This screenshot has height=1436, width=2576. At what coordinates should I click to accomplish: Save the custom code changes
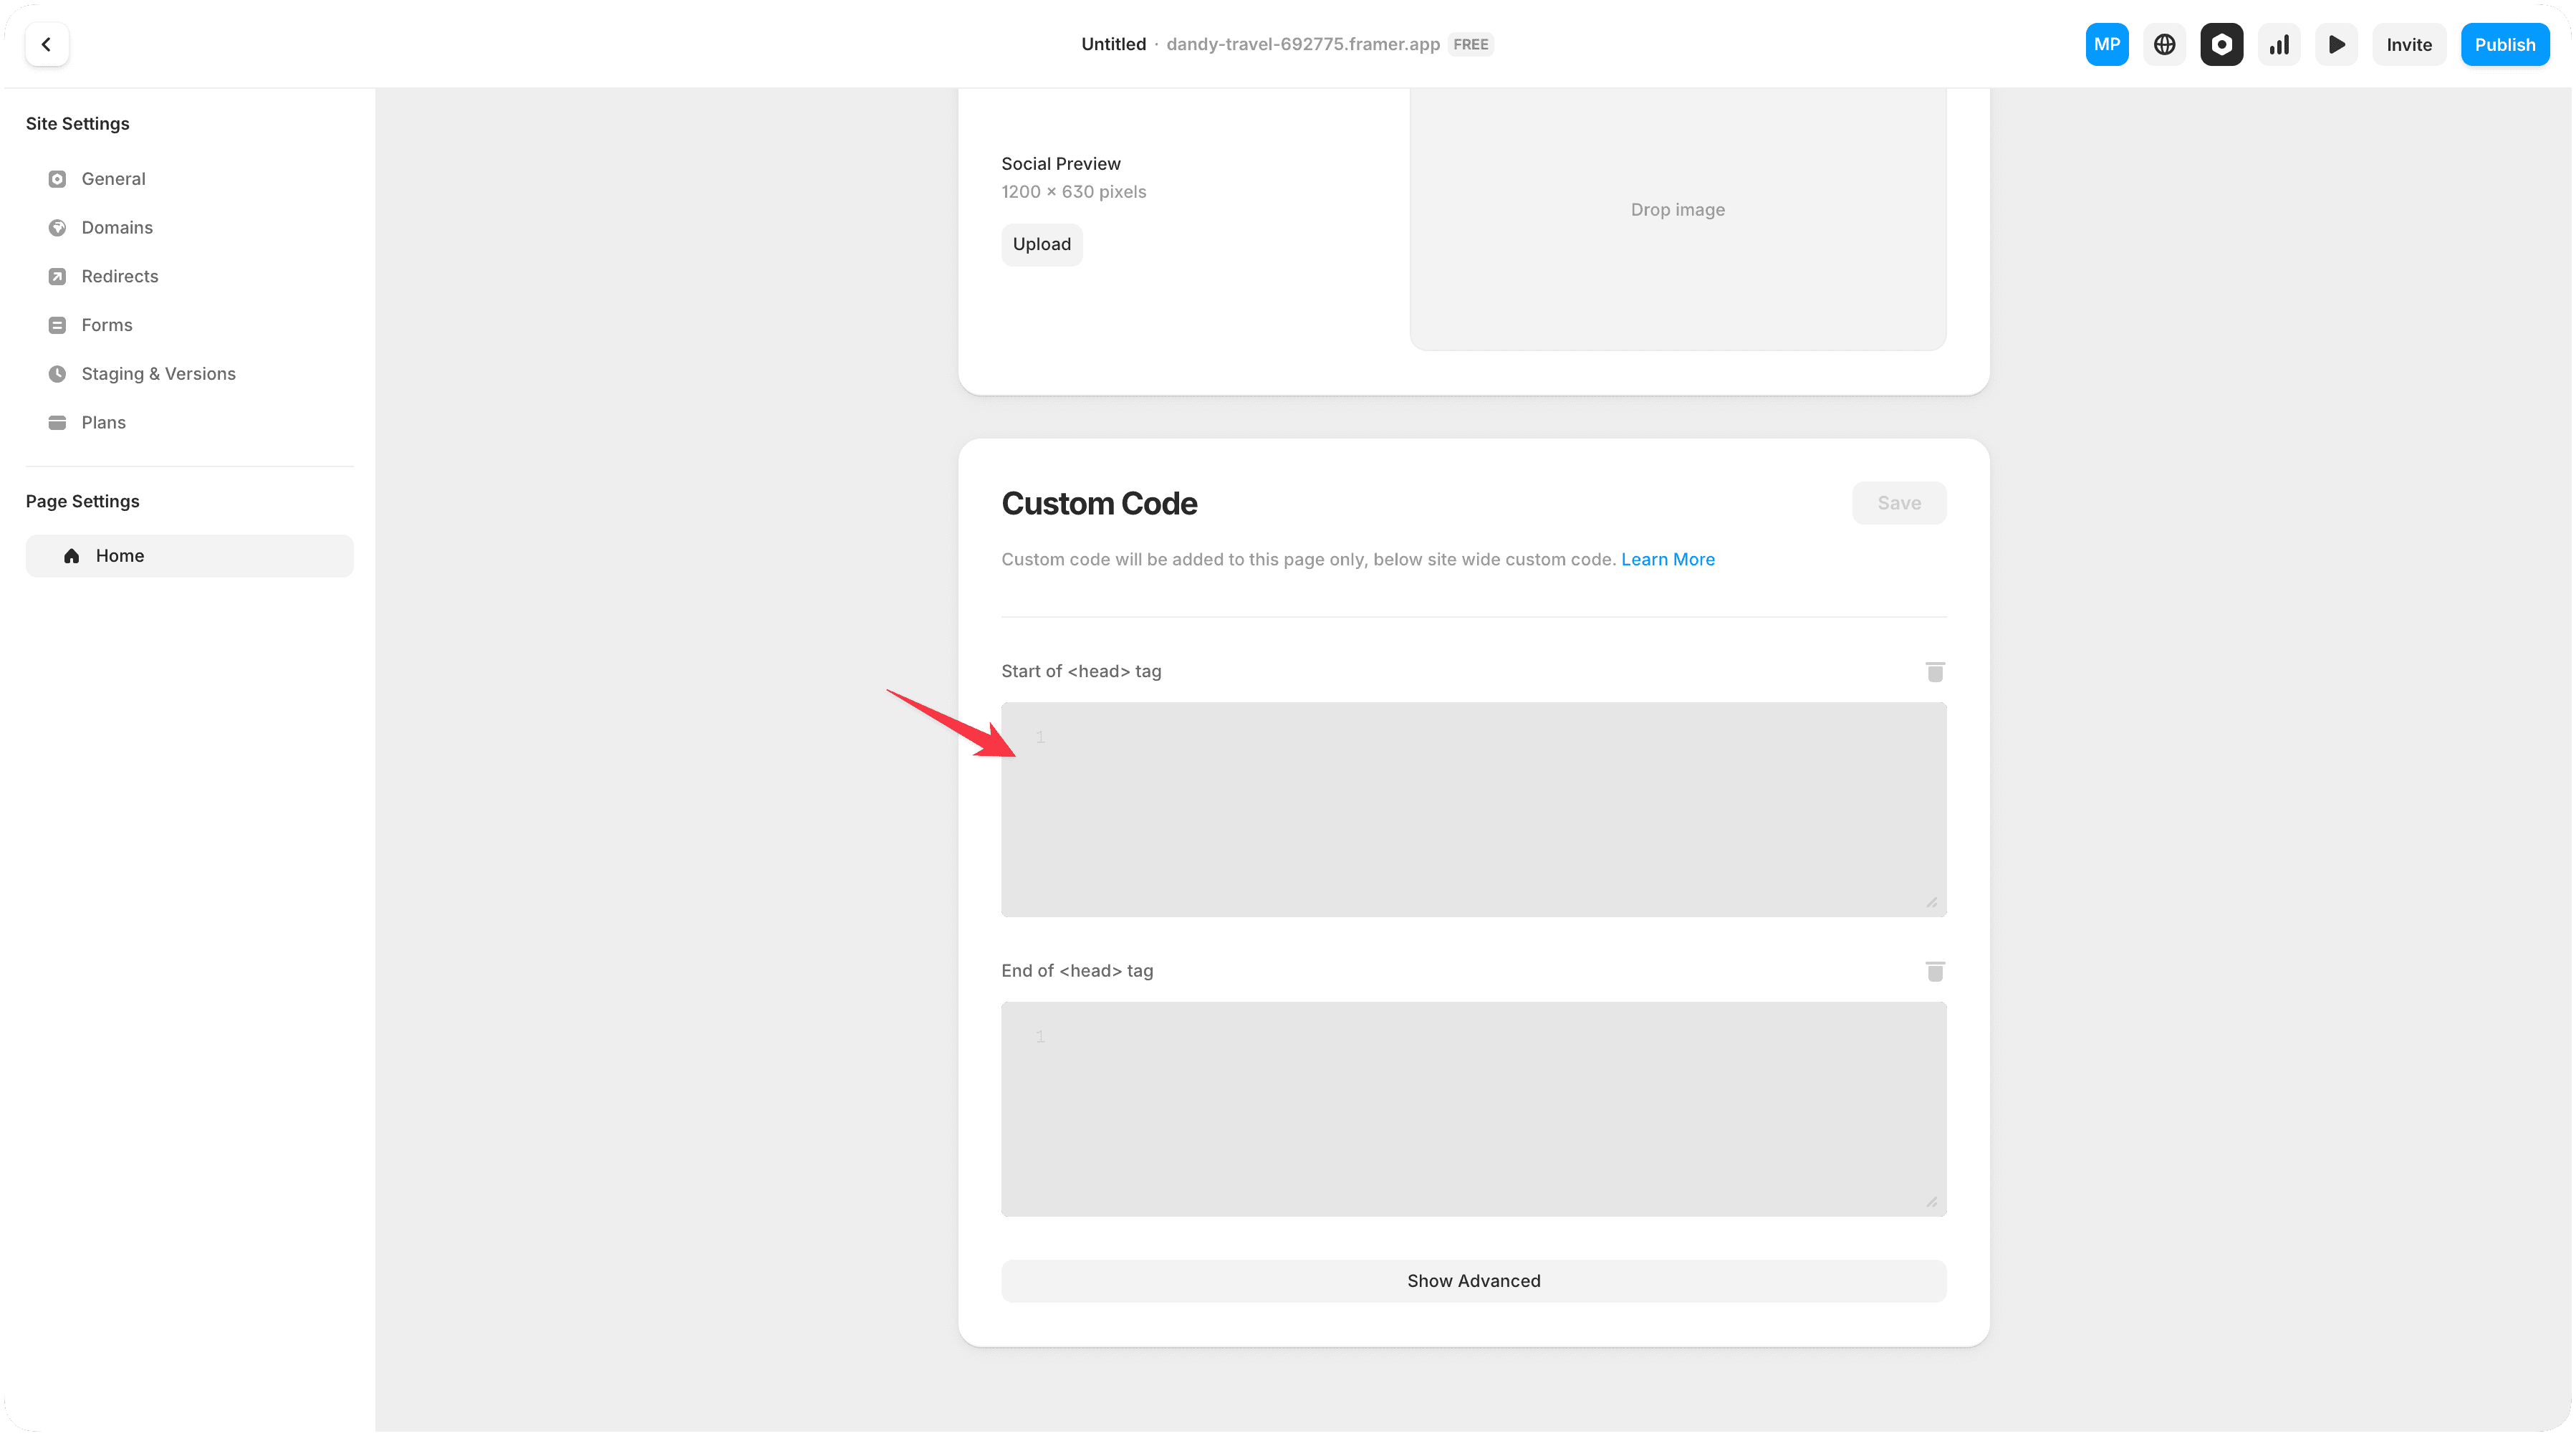click(x=1899, y=502)
